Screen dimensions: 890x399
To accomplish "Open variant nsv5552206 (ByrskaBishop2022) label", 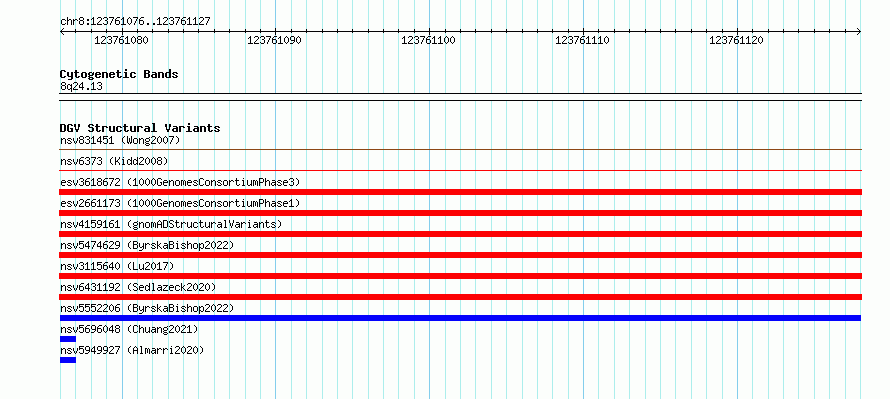I will (147, 308).
